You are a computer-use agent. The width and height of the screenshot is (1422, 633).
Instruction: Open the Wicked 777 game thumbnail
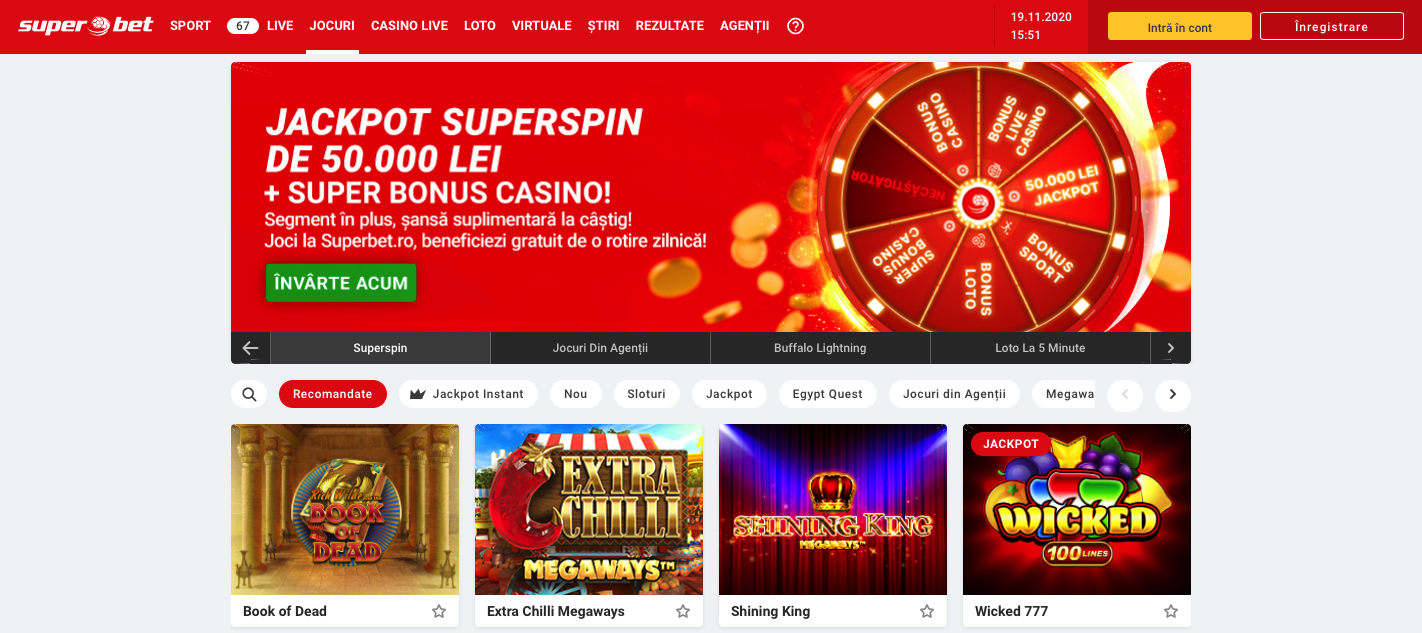[1077, 510]
